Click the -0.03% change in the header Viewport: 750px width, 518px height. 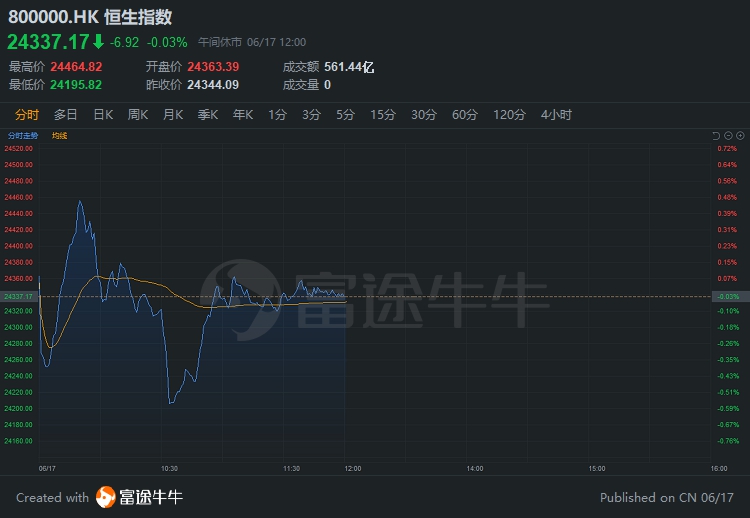pyautogui.click(x=167, y=43)
